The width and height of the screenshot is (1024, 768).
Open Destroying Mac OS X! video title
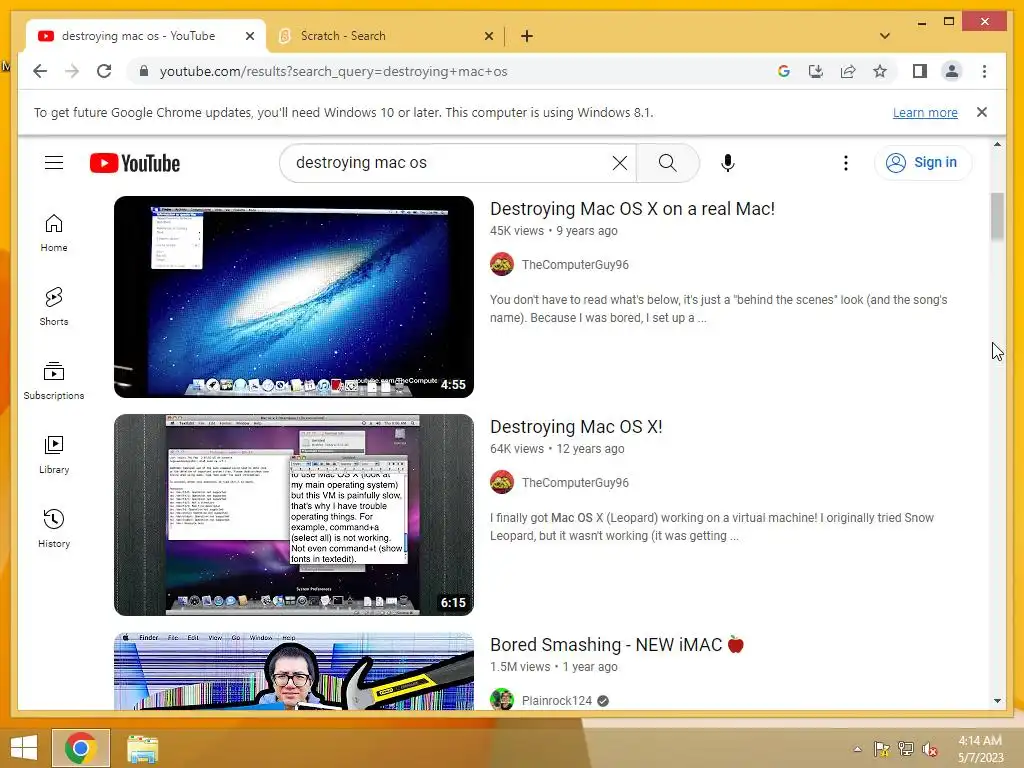[576, 427]
